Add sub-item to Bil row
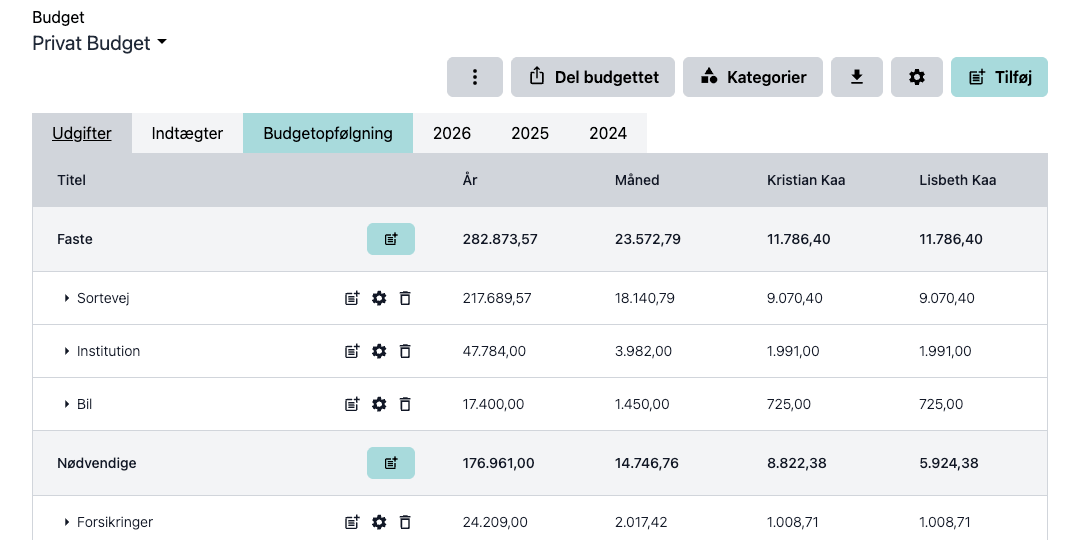The width and height of the screenshot is (1080, 540). pos(352,404)
